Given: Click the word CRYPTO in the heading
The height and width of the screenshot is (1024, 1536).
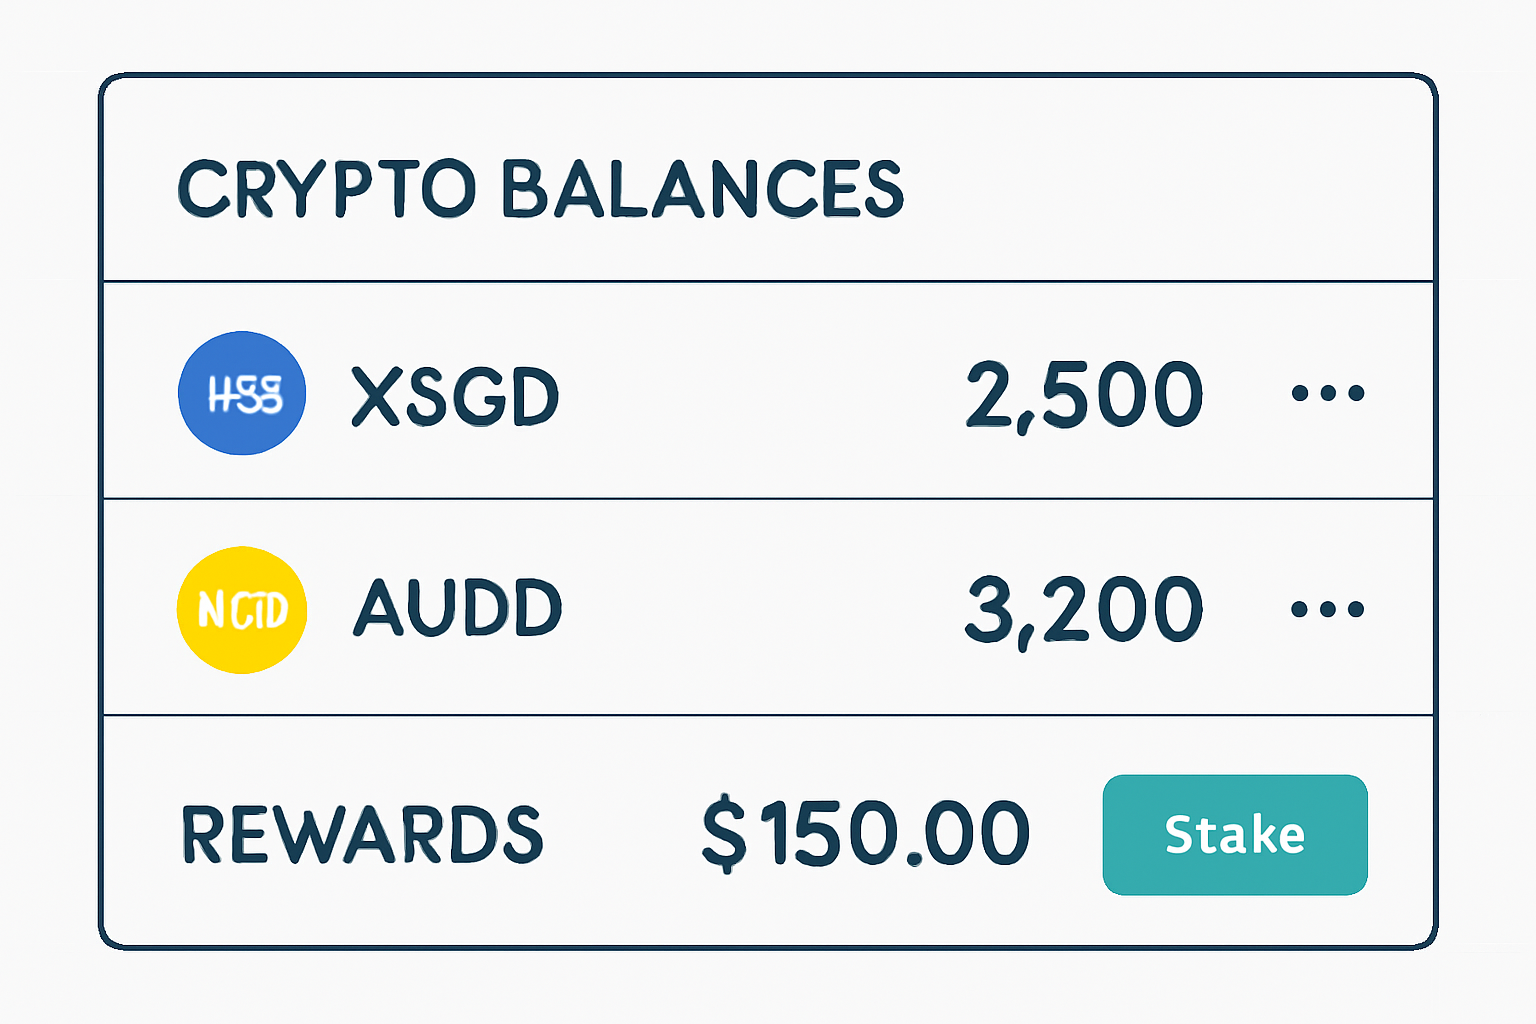Looking at the screenshot, I should 326,188.
